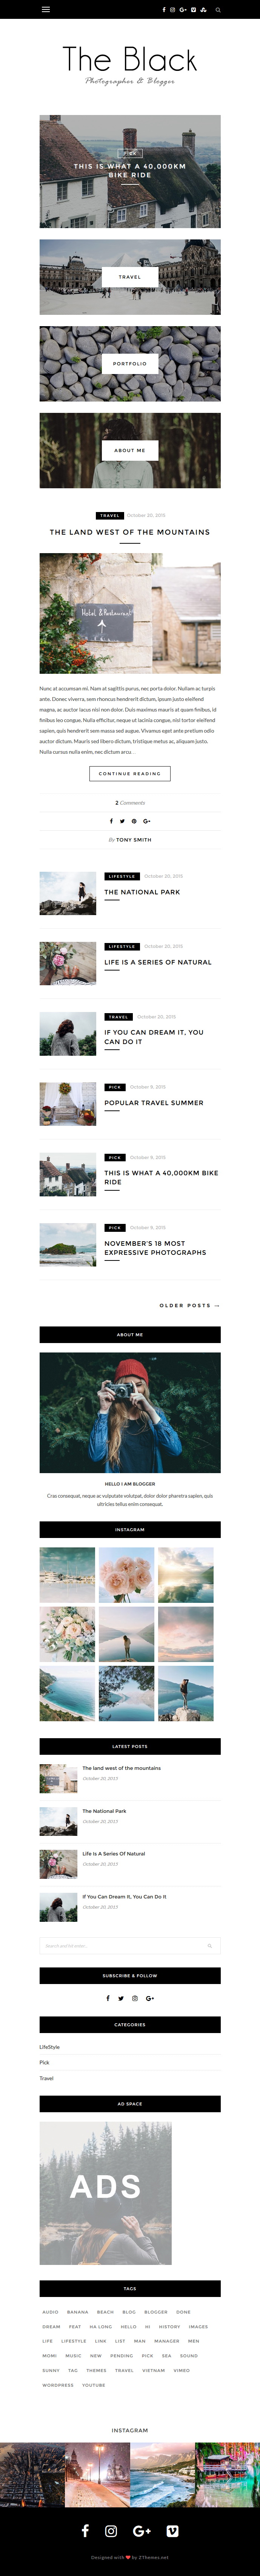Share the post on Pinterest below comments
This screenshot has width=260, height=2576.
click(134, 821)
